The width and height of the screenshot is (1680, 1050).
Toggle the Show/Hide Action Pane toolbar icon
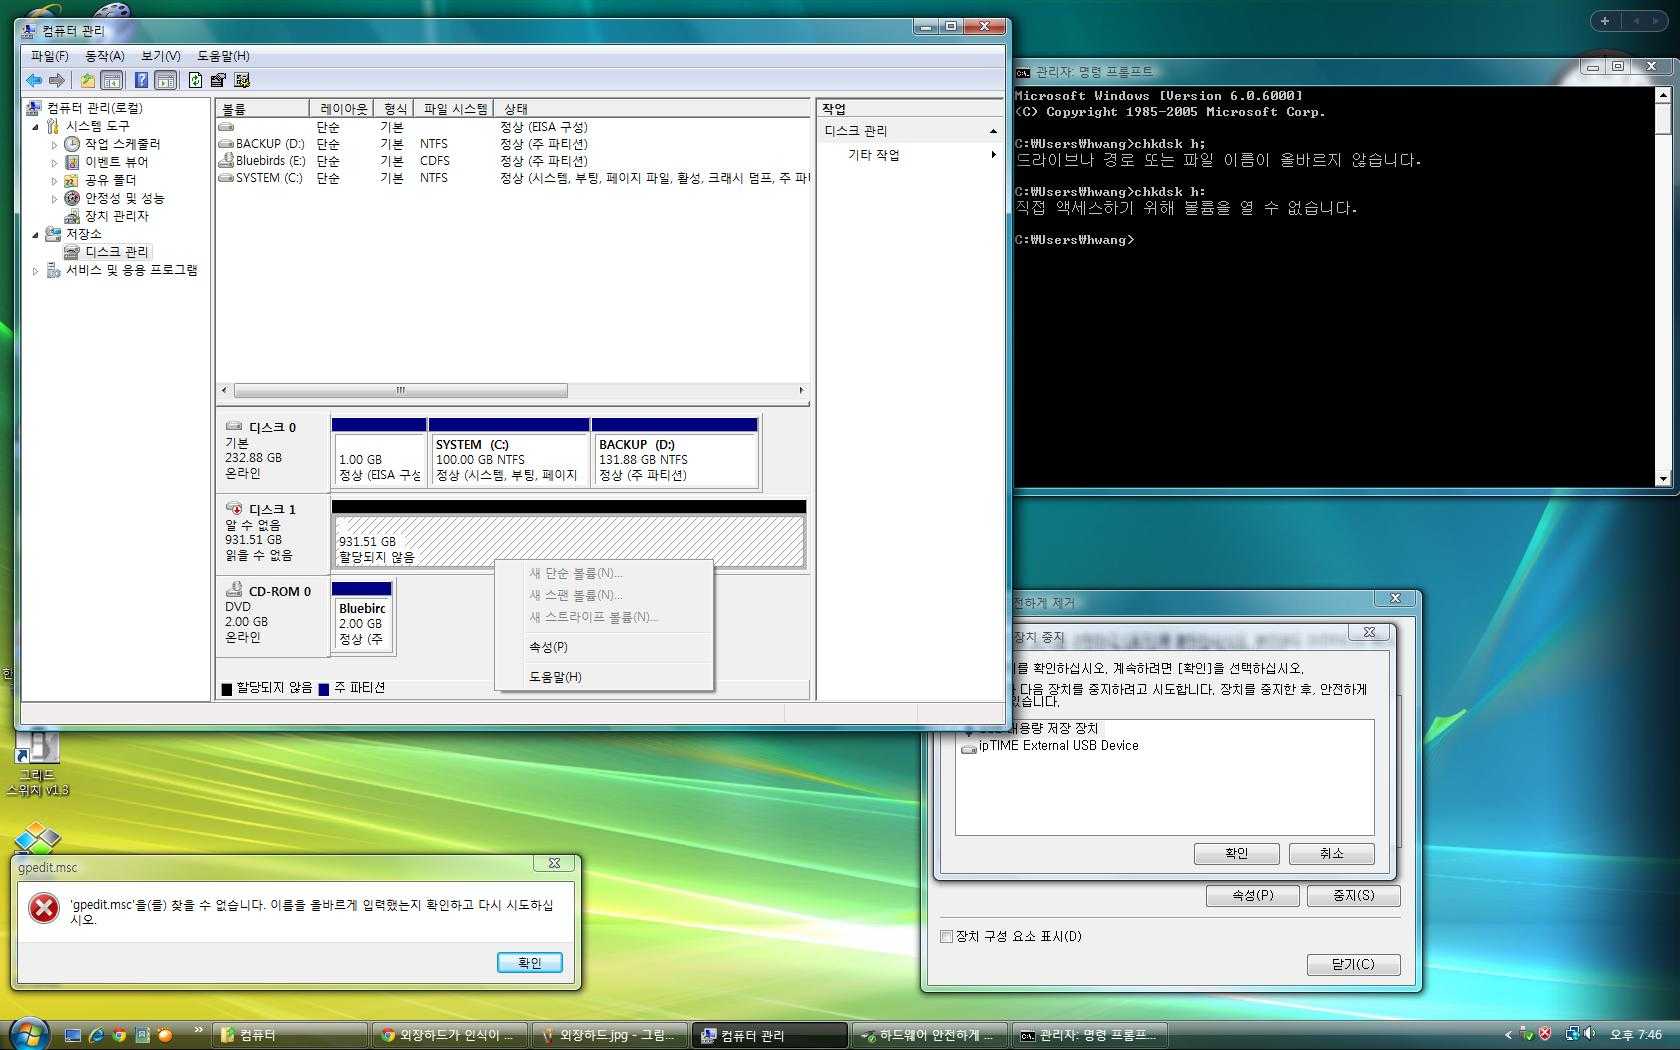point(166,80)
